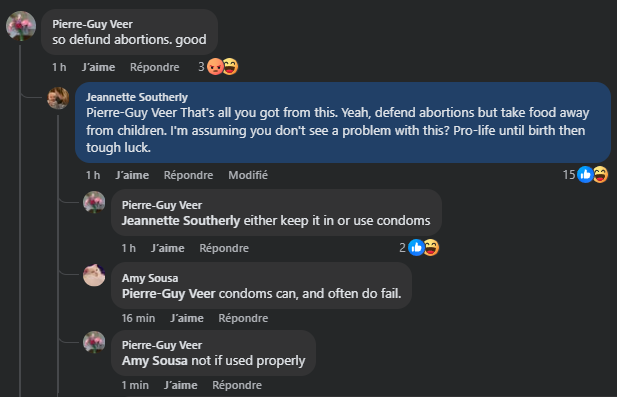Click thumbs-up icon on the condoms reply
The image size is (617, 397).
(416, 247)
